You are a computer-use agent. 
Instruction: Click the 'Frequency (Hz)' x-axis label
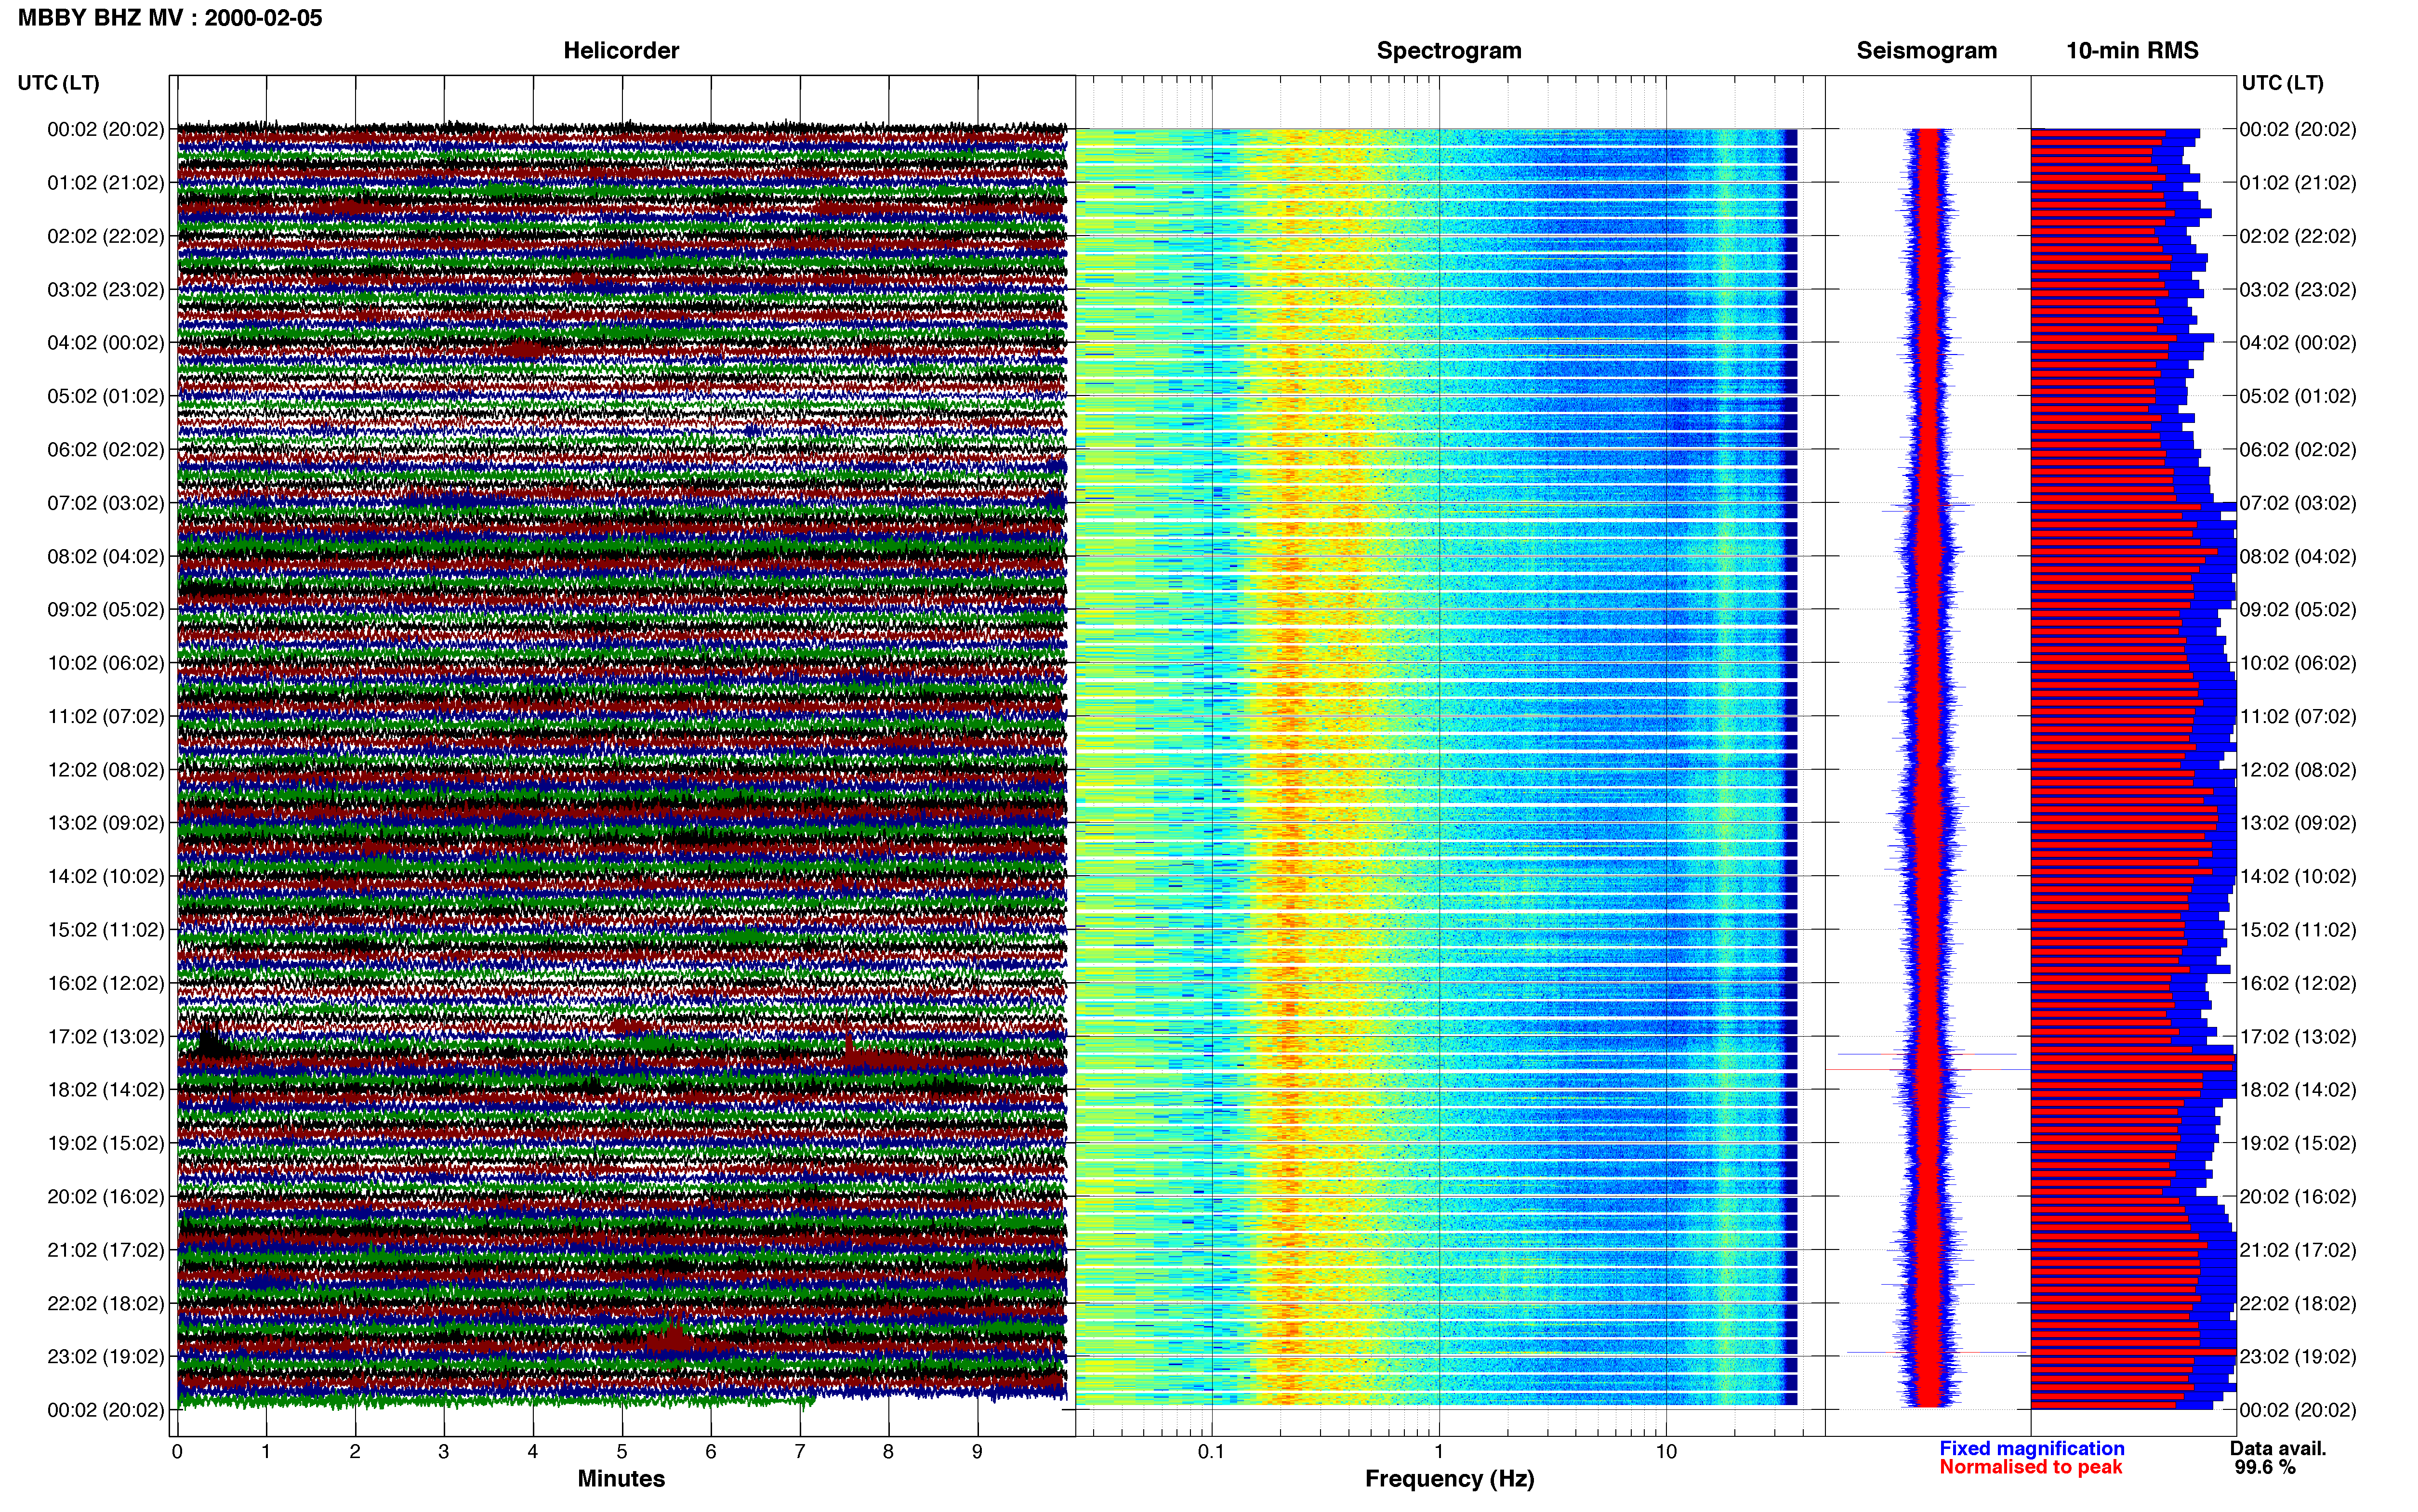point(1449,1479)
